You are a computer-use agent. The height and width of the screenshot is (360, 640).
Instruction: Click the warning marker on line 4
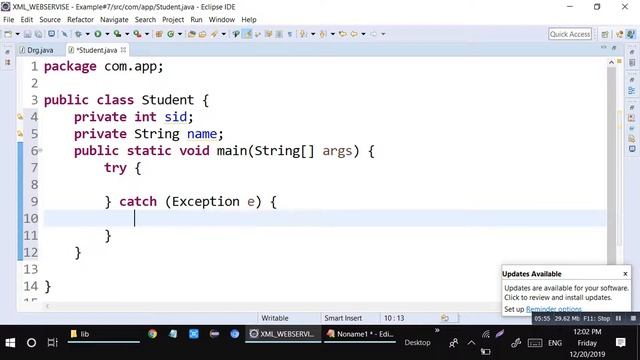(20, 117)
